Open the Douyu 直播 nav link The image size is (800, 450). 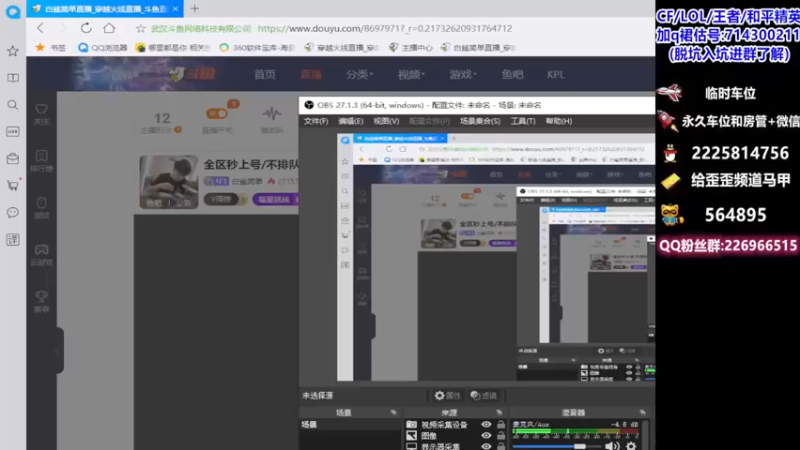[311, 74]
